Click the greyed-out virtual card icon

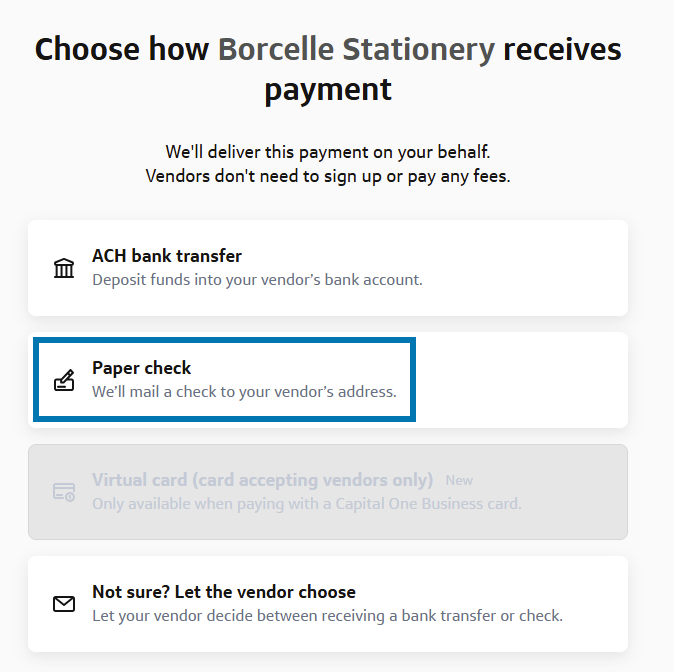click(64, 492)
